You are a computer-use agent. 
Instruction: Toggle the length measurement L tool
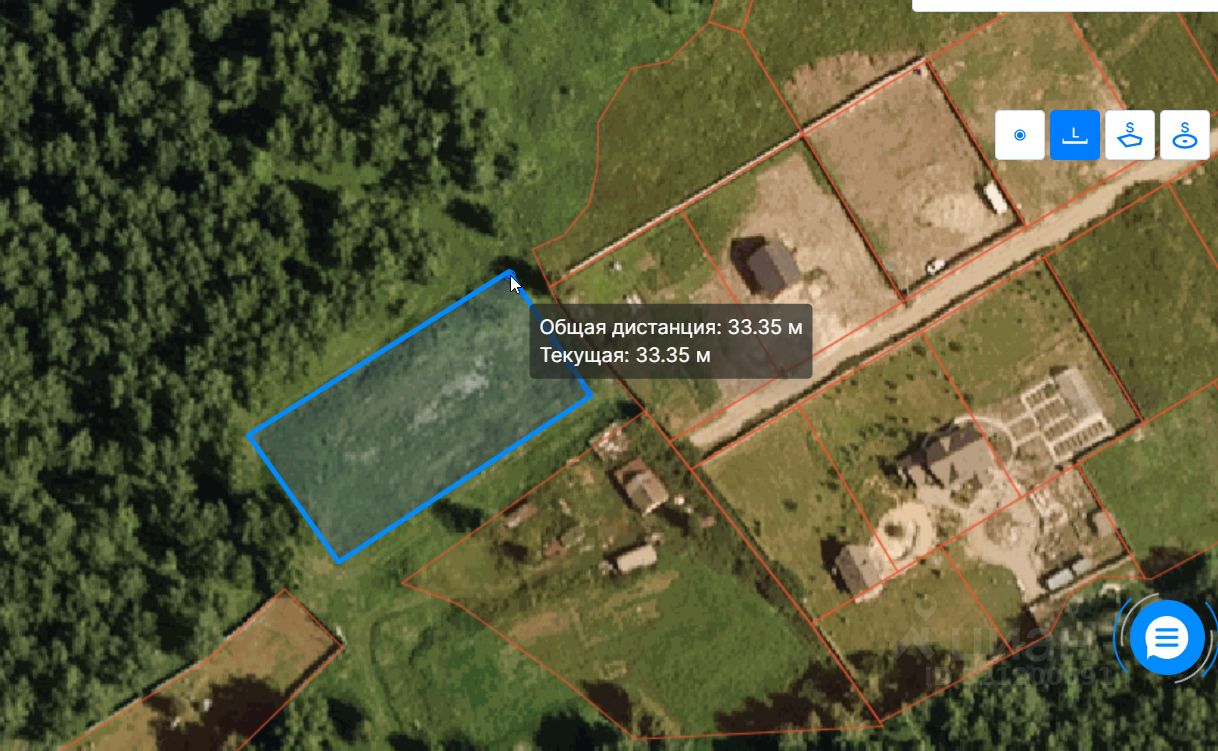[x=1075, y=135]
